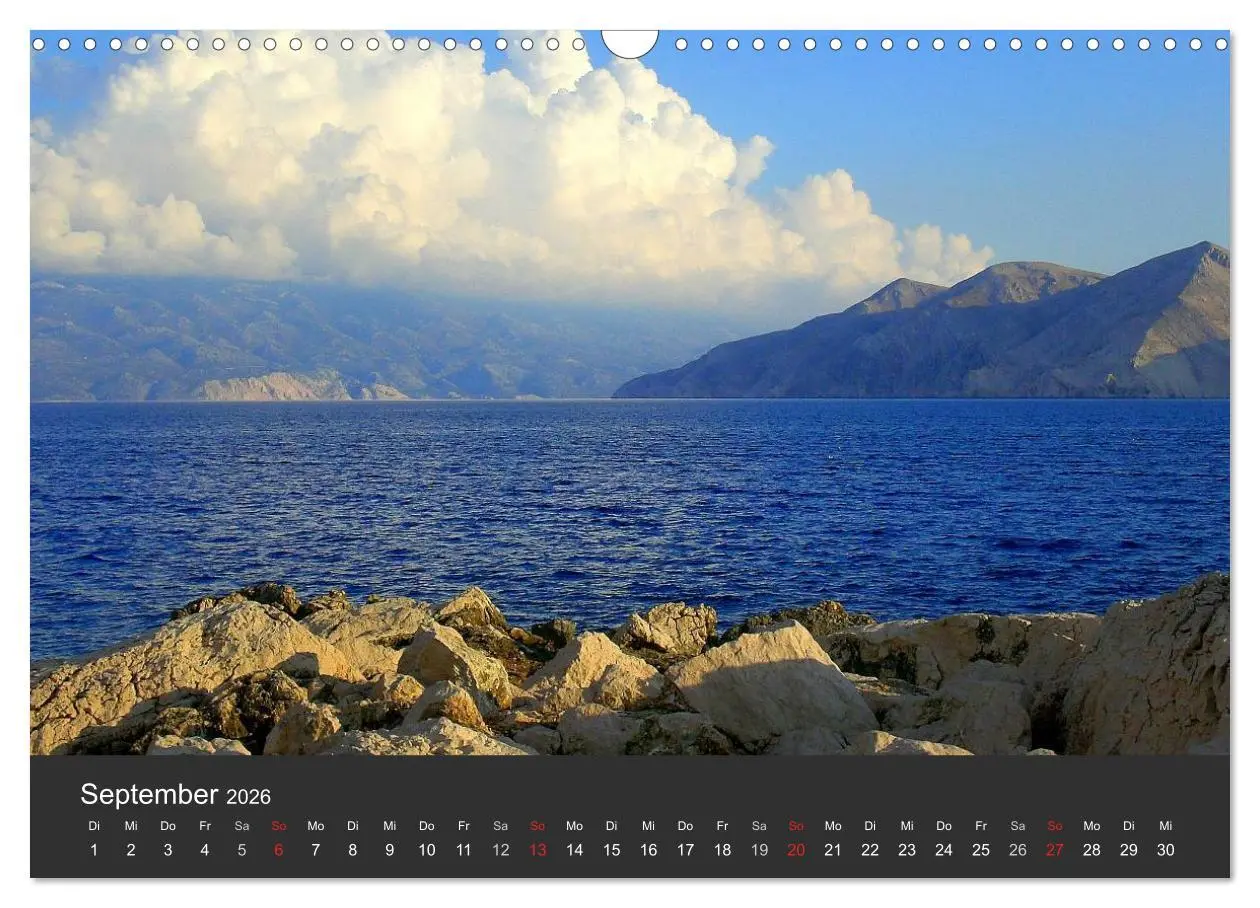Click the first Di weekday header
Viewport: 1260px width, 908px height.
click(95, 826)
